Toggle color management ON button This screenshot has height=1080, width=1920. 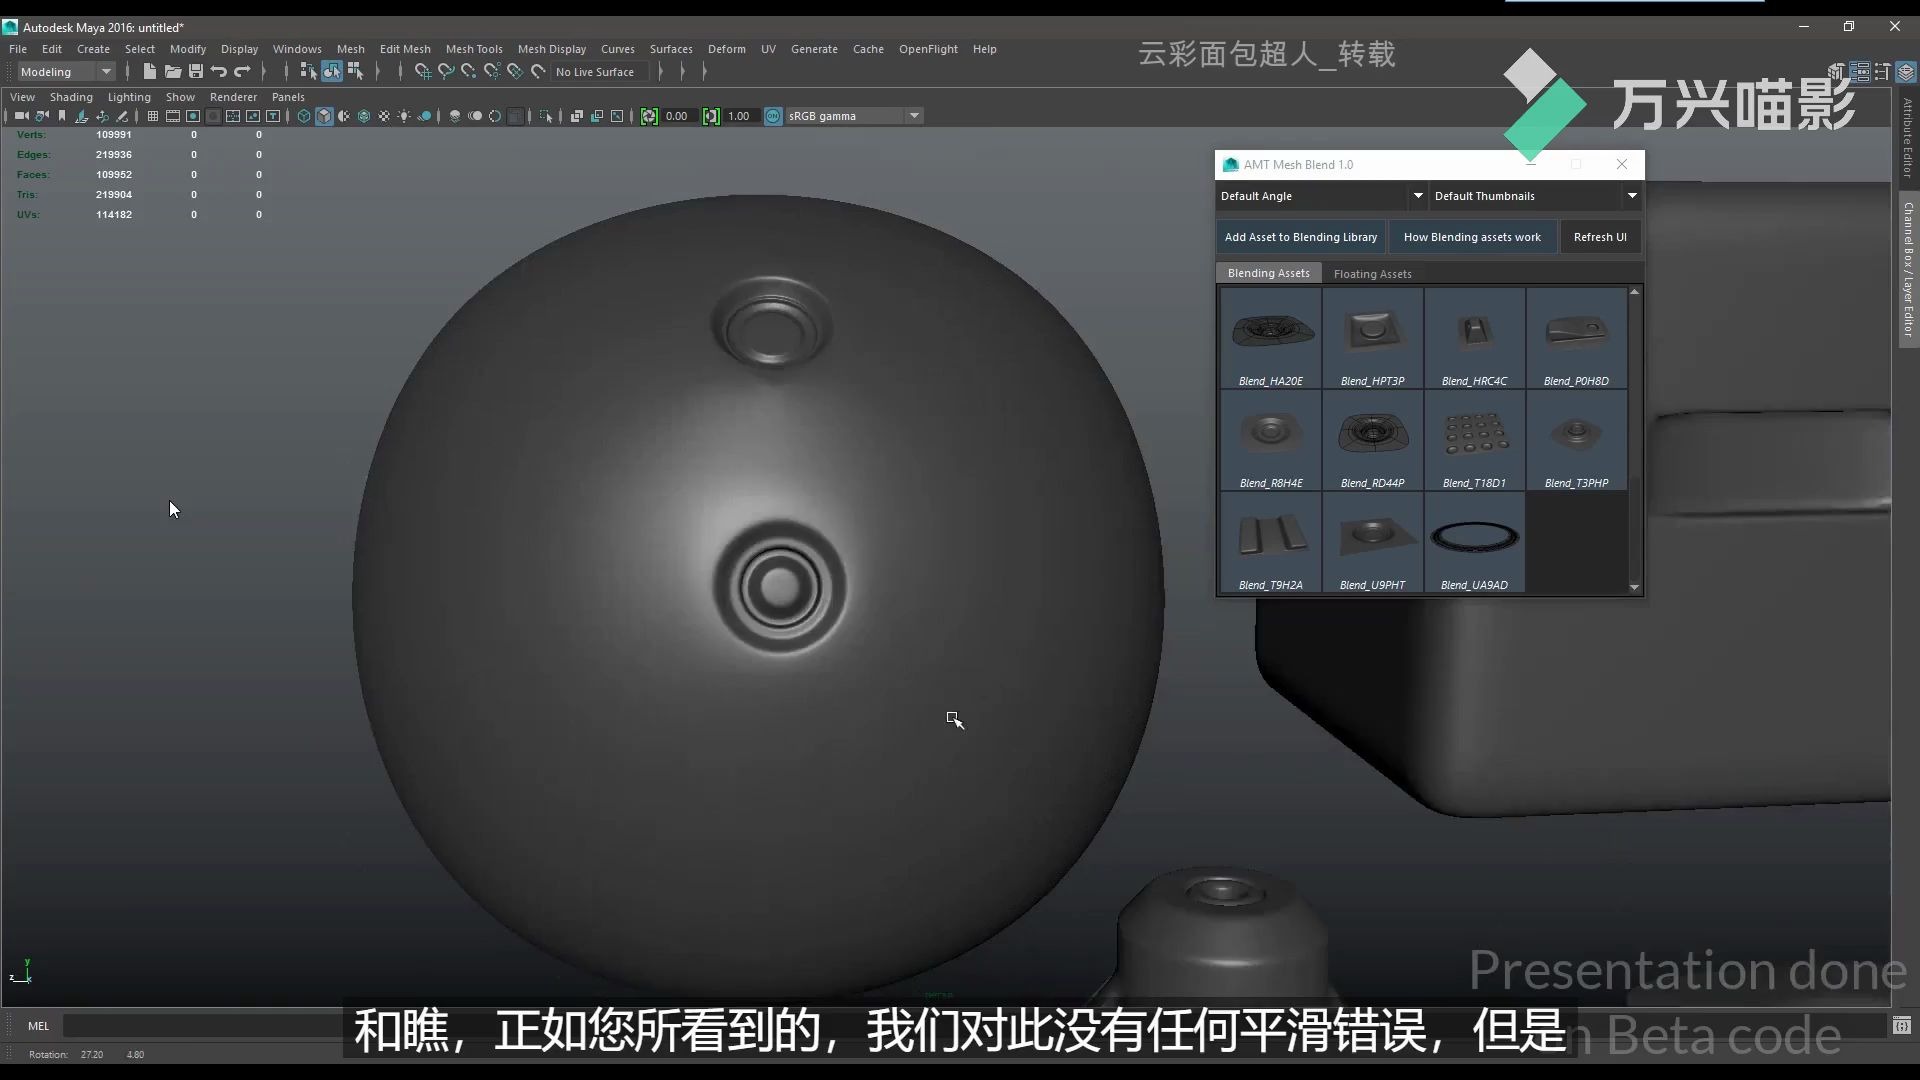tap(773, 116)
